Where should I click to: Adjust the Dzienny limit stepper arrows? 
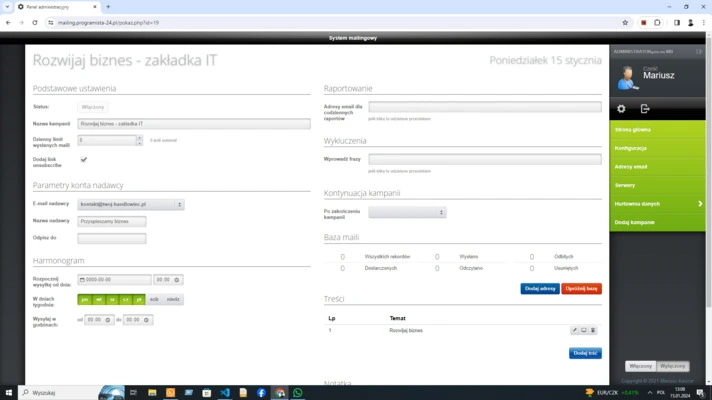click(x=139, y=140)
